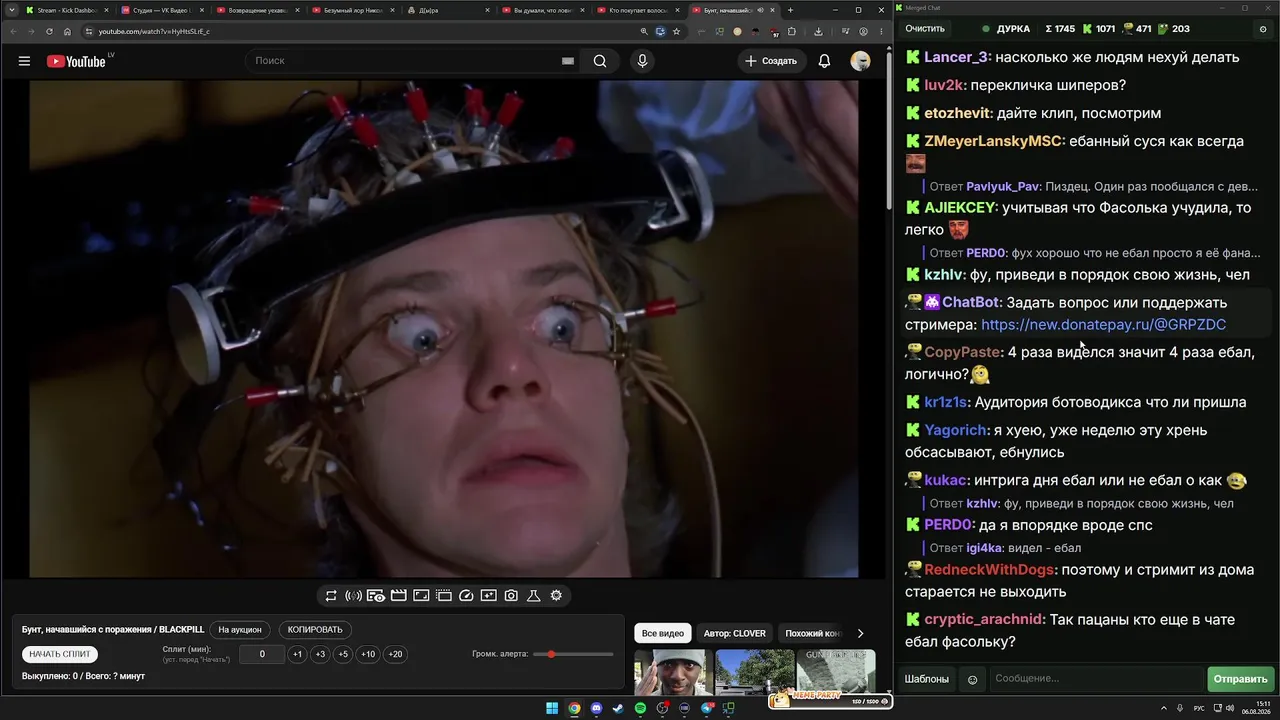Add 1 minute with the +1 button
Viewport: 1280px width, 720px height.
[297, 654]
